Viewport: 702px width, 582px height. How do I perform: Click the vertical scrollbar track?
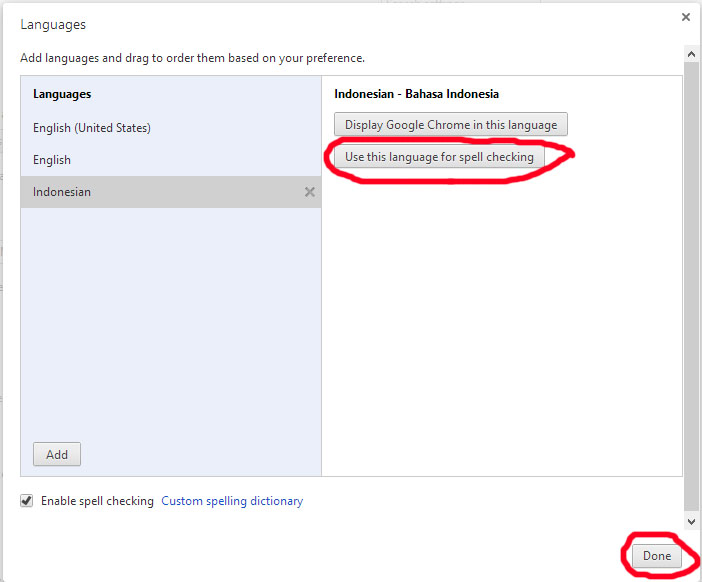691,287
